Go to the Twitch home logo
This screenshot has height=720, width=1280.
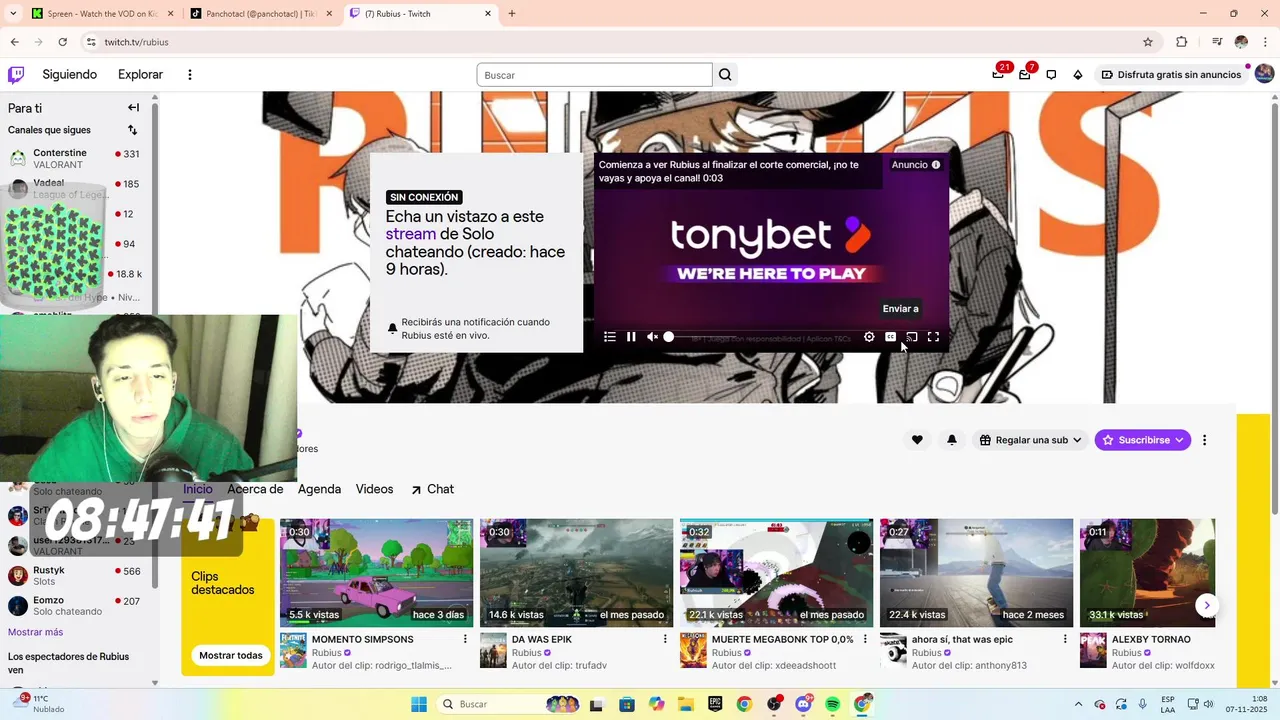[x=16, y=75]
